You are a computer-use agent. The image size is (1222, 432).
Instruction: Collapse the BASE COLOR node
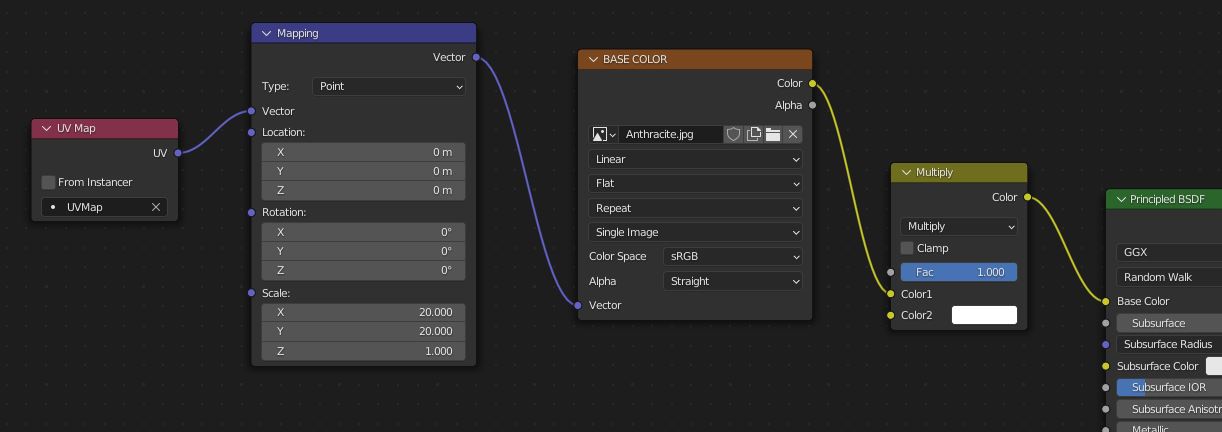click(593, 59)
